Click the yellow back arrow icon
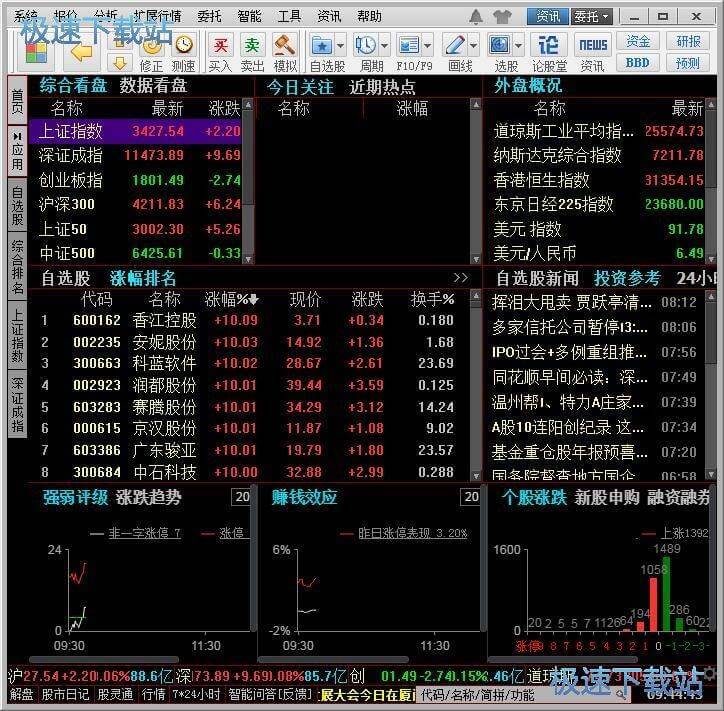 point(81,54)
